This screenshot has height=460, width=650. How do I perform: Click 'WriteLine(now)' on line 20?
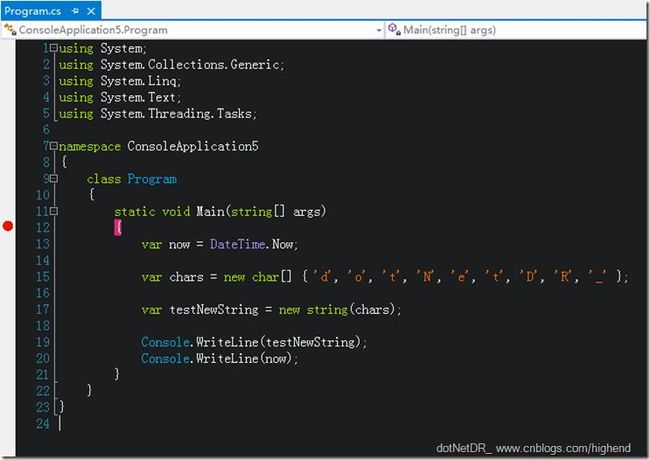click(x=244, y=358)
